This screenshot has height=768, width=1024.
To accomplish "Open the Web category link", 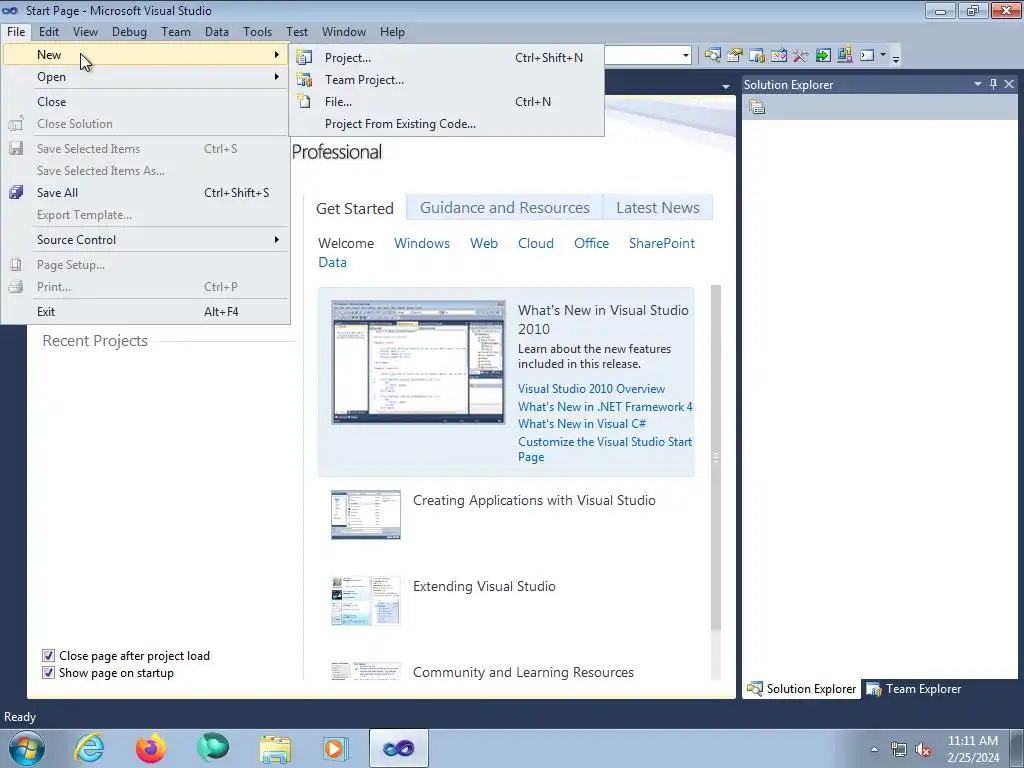I will 484,243.
